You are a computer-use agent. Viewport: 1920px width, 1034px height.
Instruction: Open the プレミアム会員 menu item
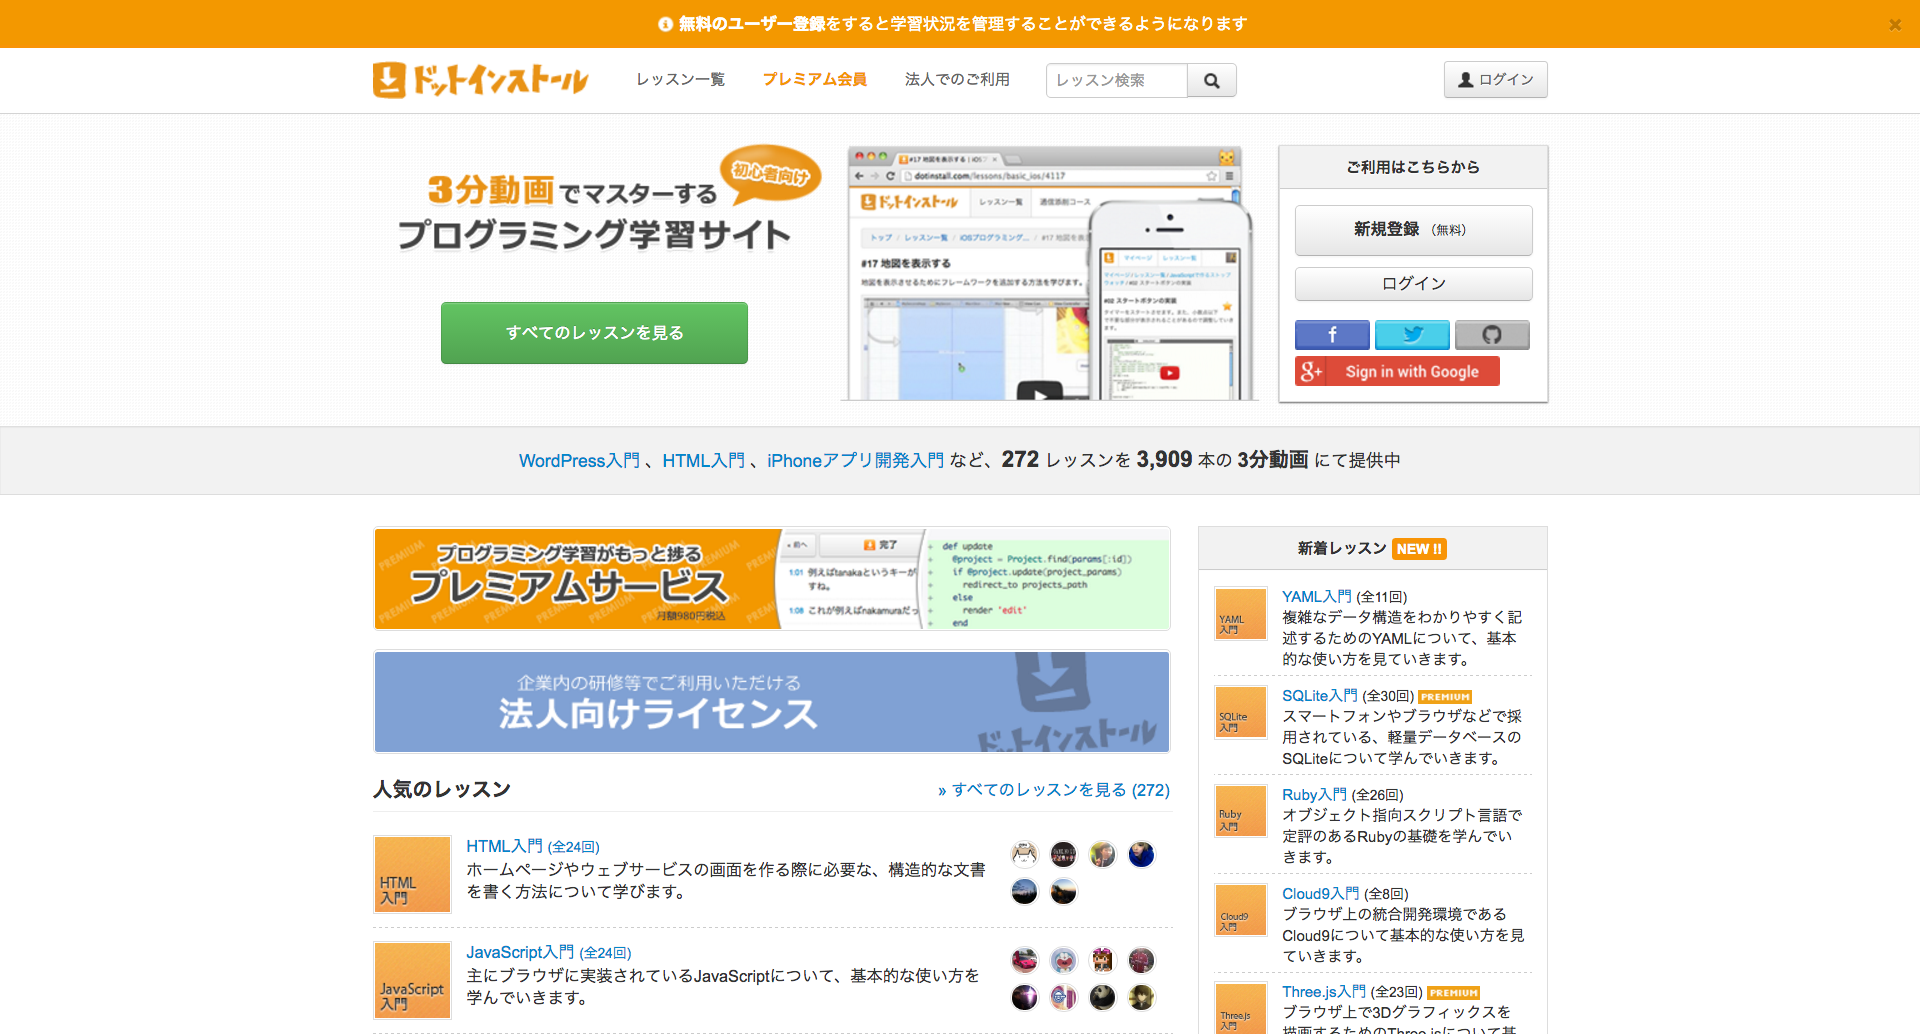pyautogui.click(x=814, y=80)
